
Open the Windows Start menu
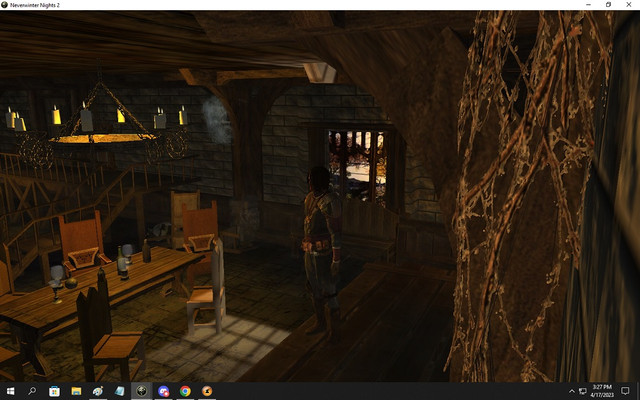pos(10,391)
